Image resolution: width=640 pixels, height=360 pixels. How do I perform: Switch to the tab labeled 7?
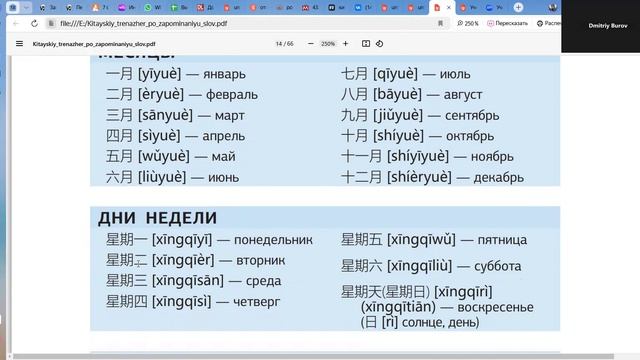[100, 7]
